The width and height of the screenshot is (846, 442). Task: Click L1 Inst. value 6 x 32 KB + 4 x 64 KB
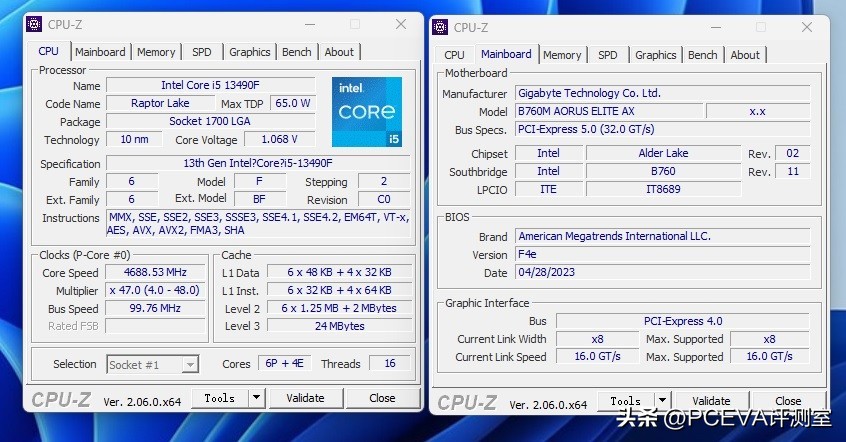click(339, 290)
